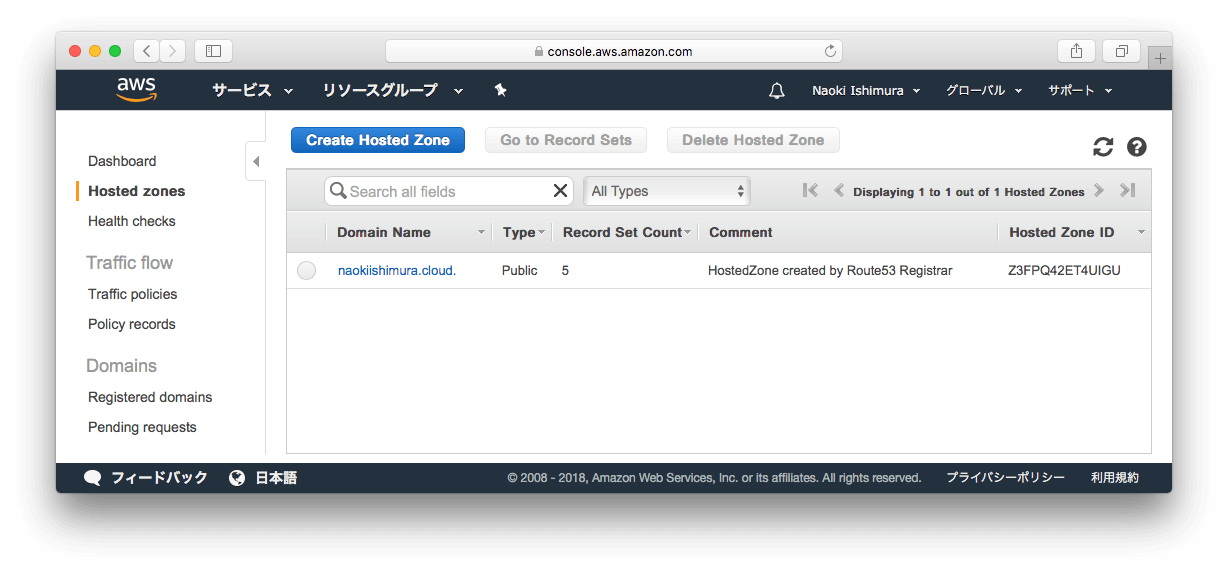This screenshot has height=573, width=1228.
Task: Select the naokiishimura.cloud. radio button
Action: pyautogui.click(x=306, y=270)
